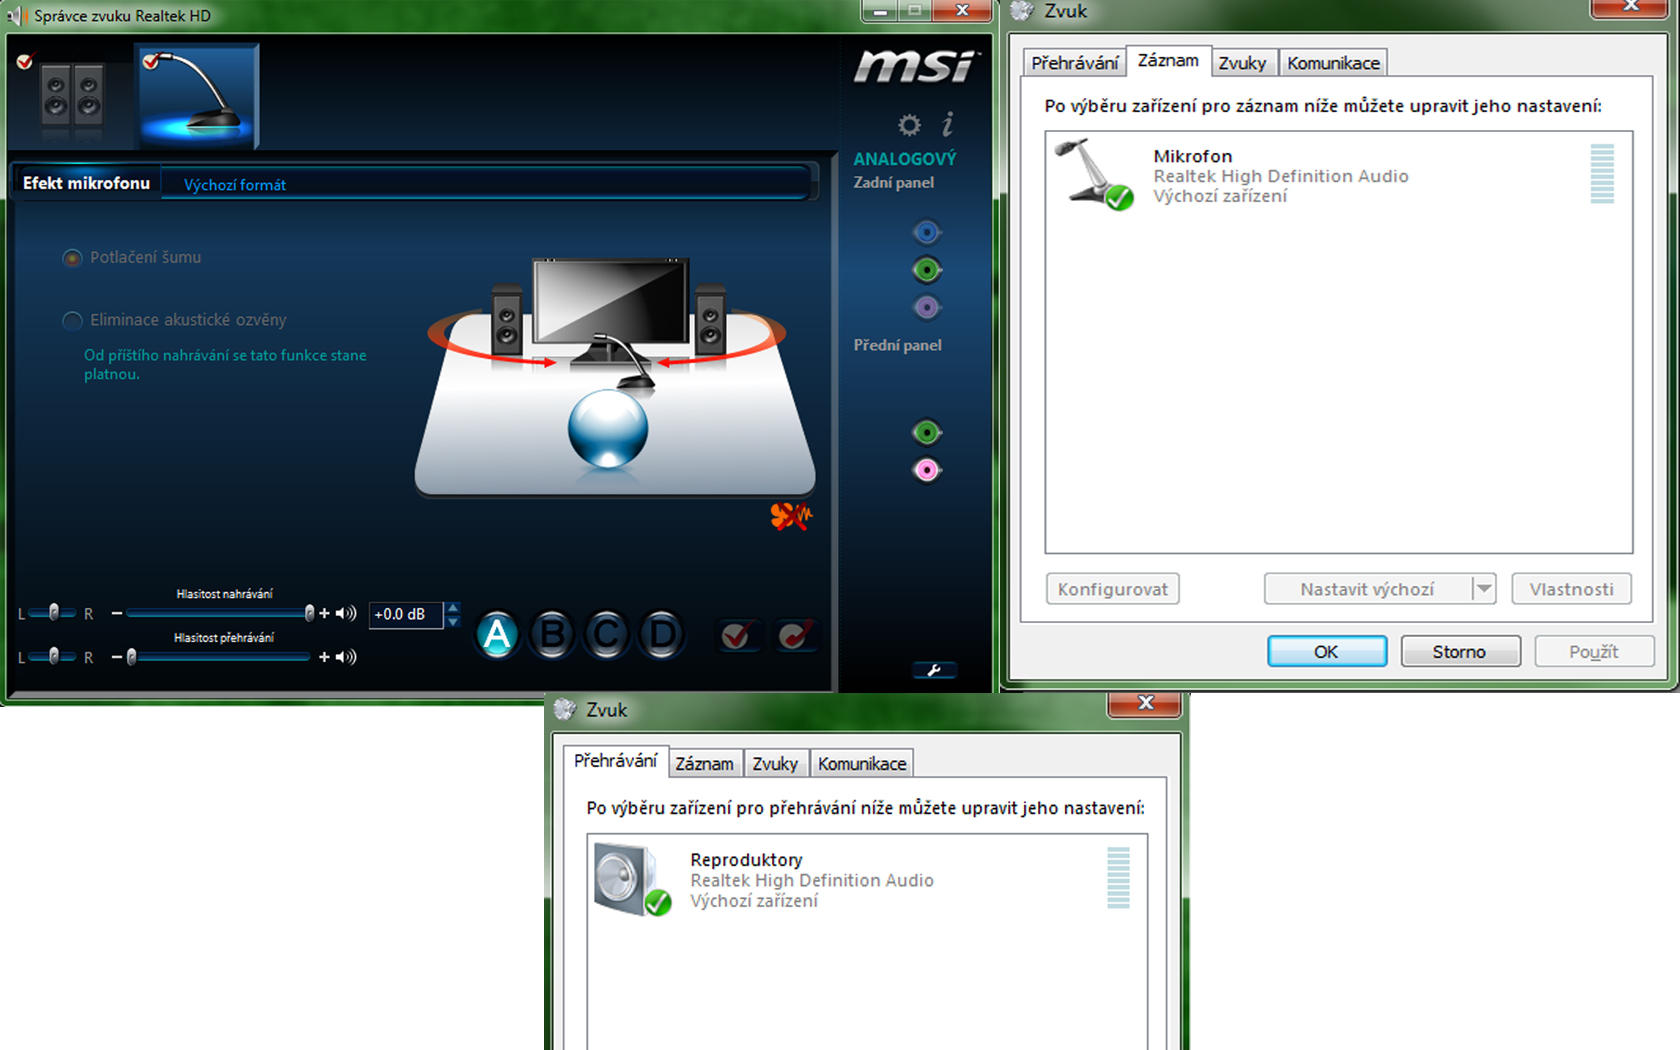Click the right set-default-communication checkmark icon

[796, 634]
